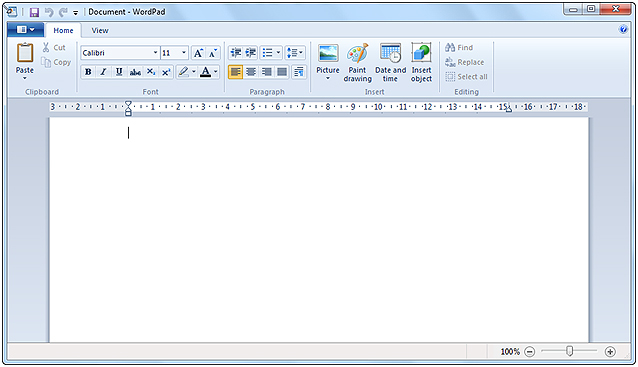Open the Calibri font family dropdown
The width and height of the screenshot is (638, 367).
(155, 53)
